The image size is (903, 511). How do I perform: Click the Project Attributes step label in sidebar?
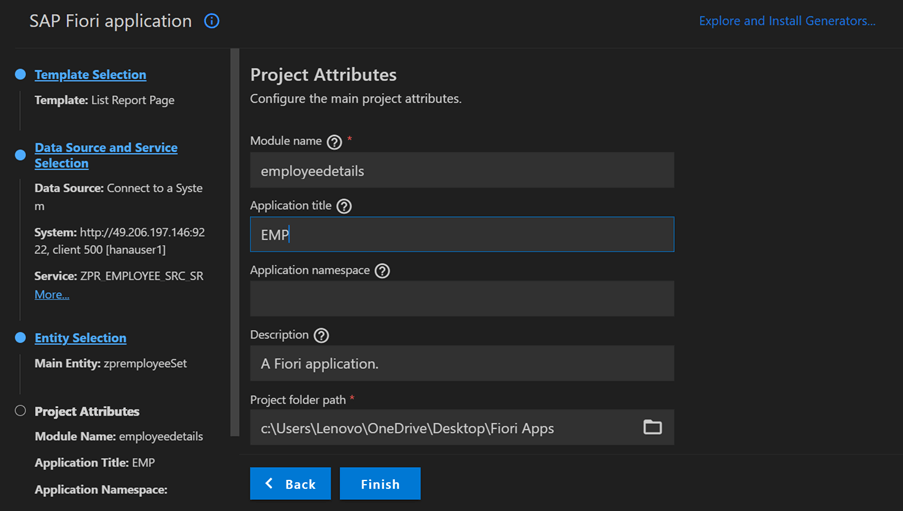[87, 411]
